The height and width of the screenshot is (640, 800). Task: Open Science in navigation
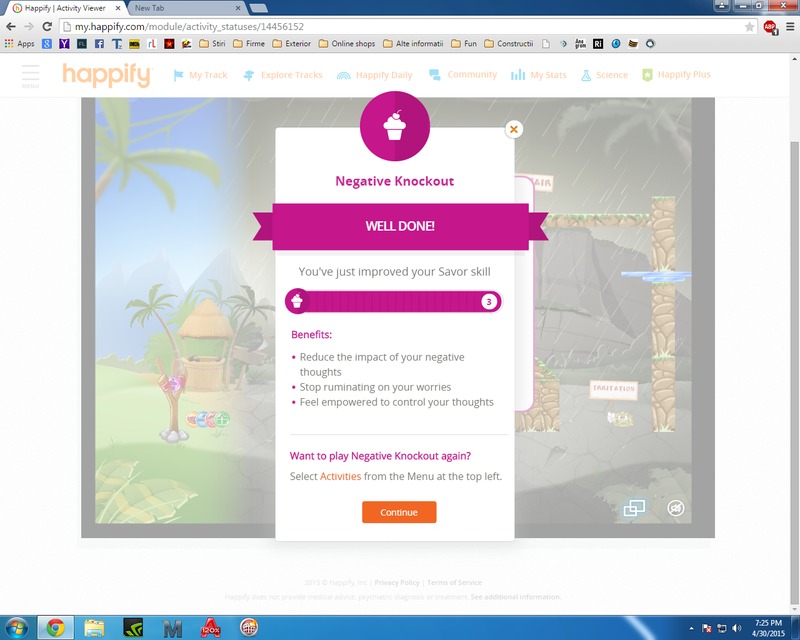click(x=605, y=75)
